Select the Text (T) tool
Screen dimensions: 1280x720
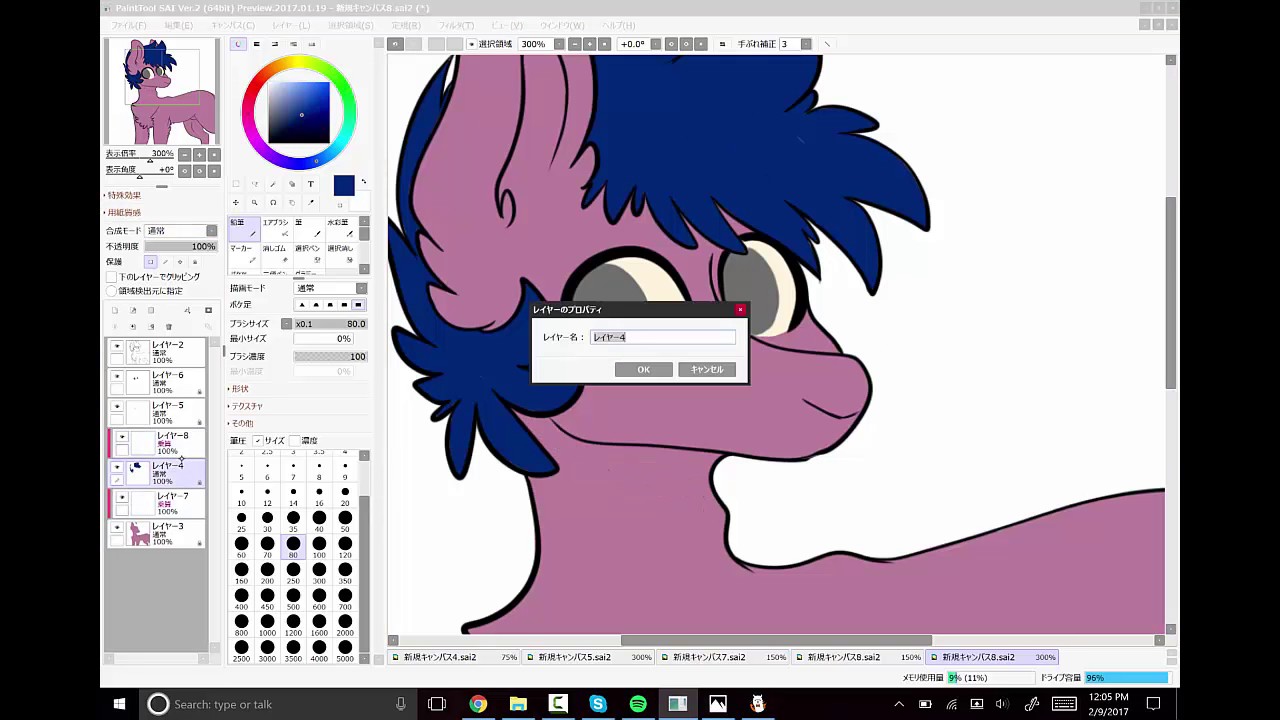(310, 184)
